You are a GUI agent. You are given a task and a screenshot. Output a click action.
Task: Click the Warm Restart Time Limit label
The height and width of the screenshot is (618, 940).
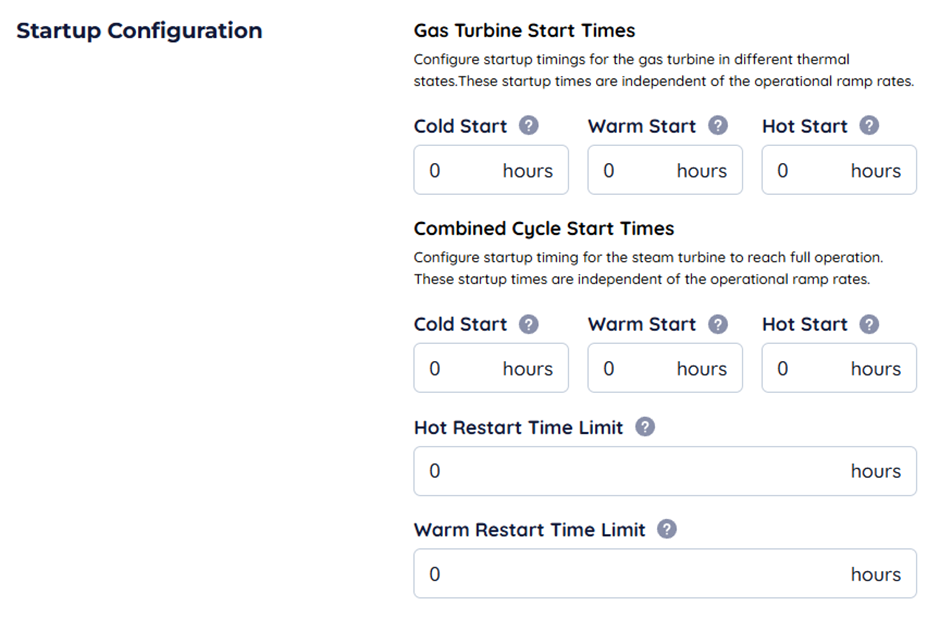tap(529, 530)
